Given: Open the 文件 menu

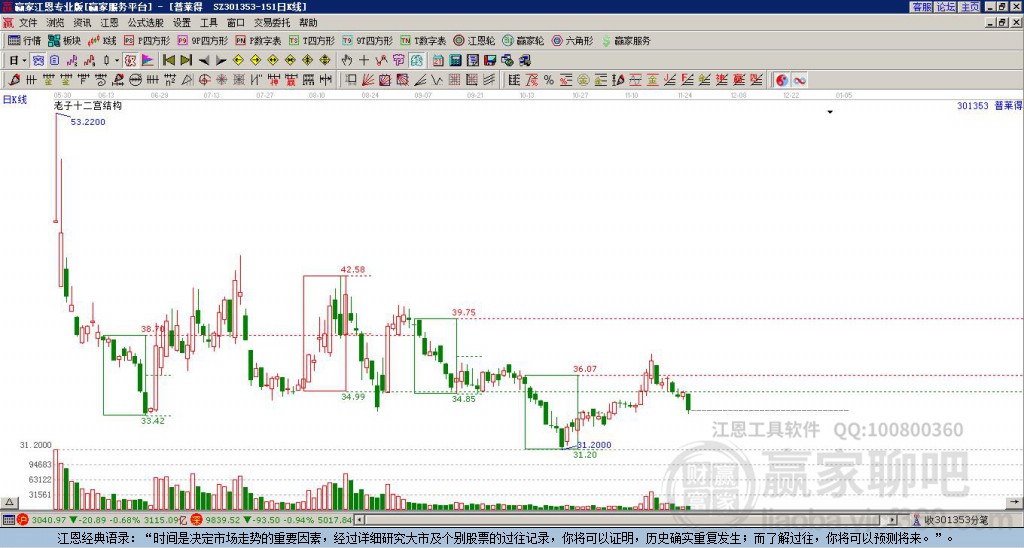Looking at the screenshot, I should [28, 23].
